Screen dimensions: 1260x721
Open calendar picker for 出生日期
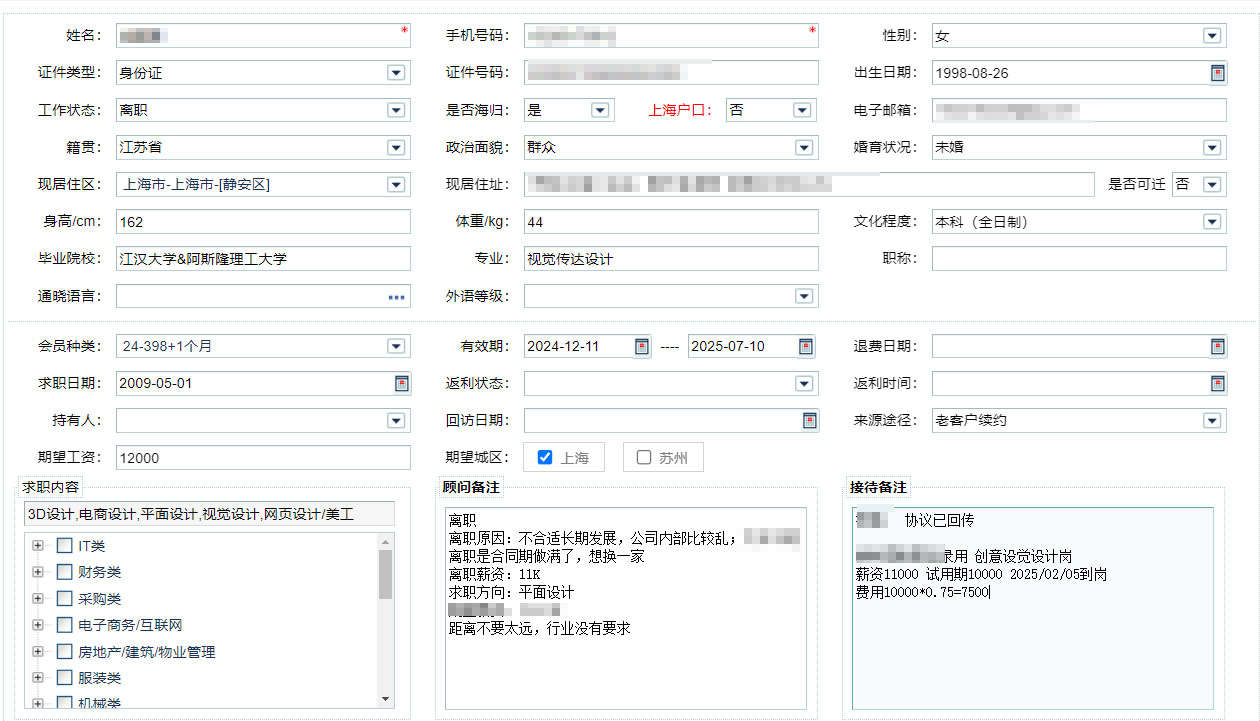[1217, 73]
